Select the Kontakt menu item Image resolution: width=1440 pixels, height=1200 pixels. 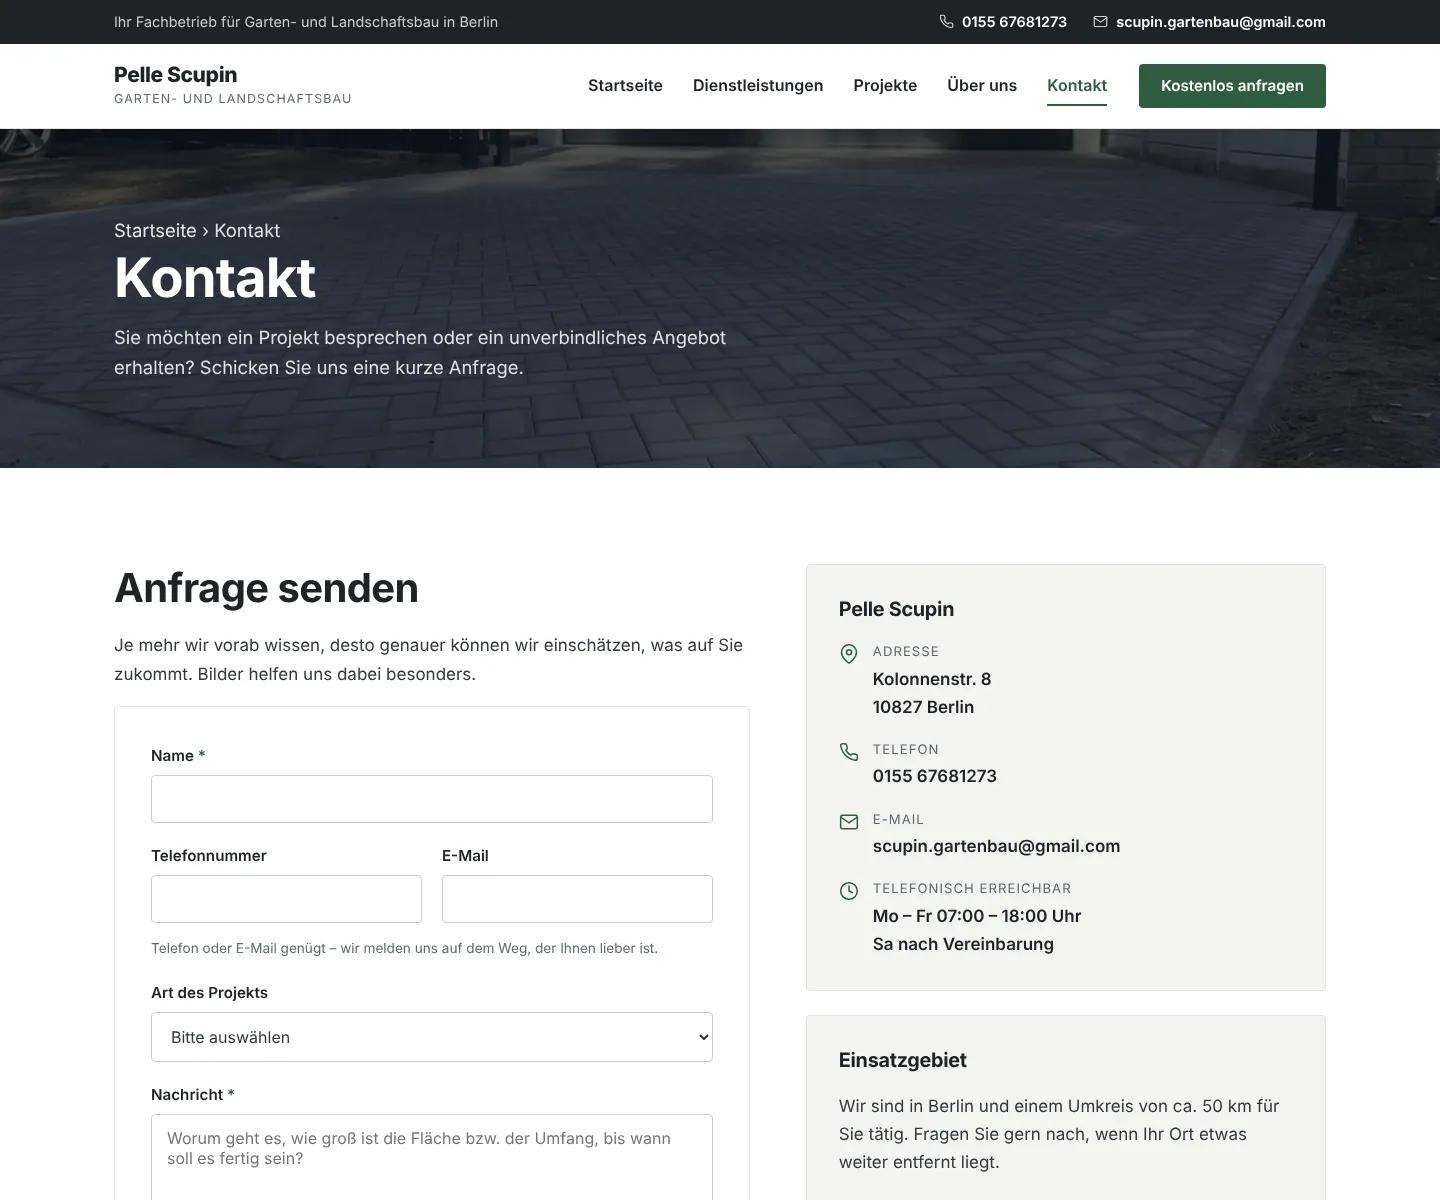point(1077,86)
